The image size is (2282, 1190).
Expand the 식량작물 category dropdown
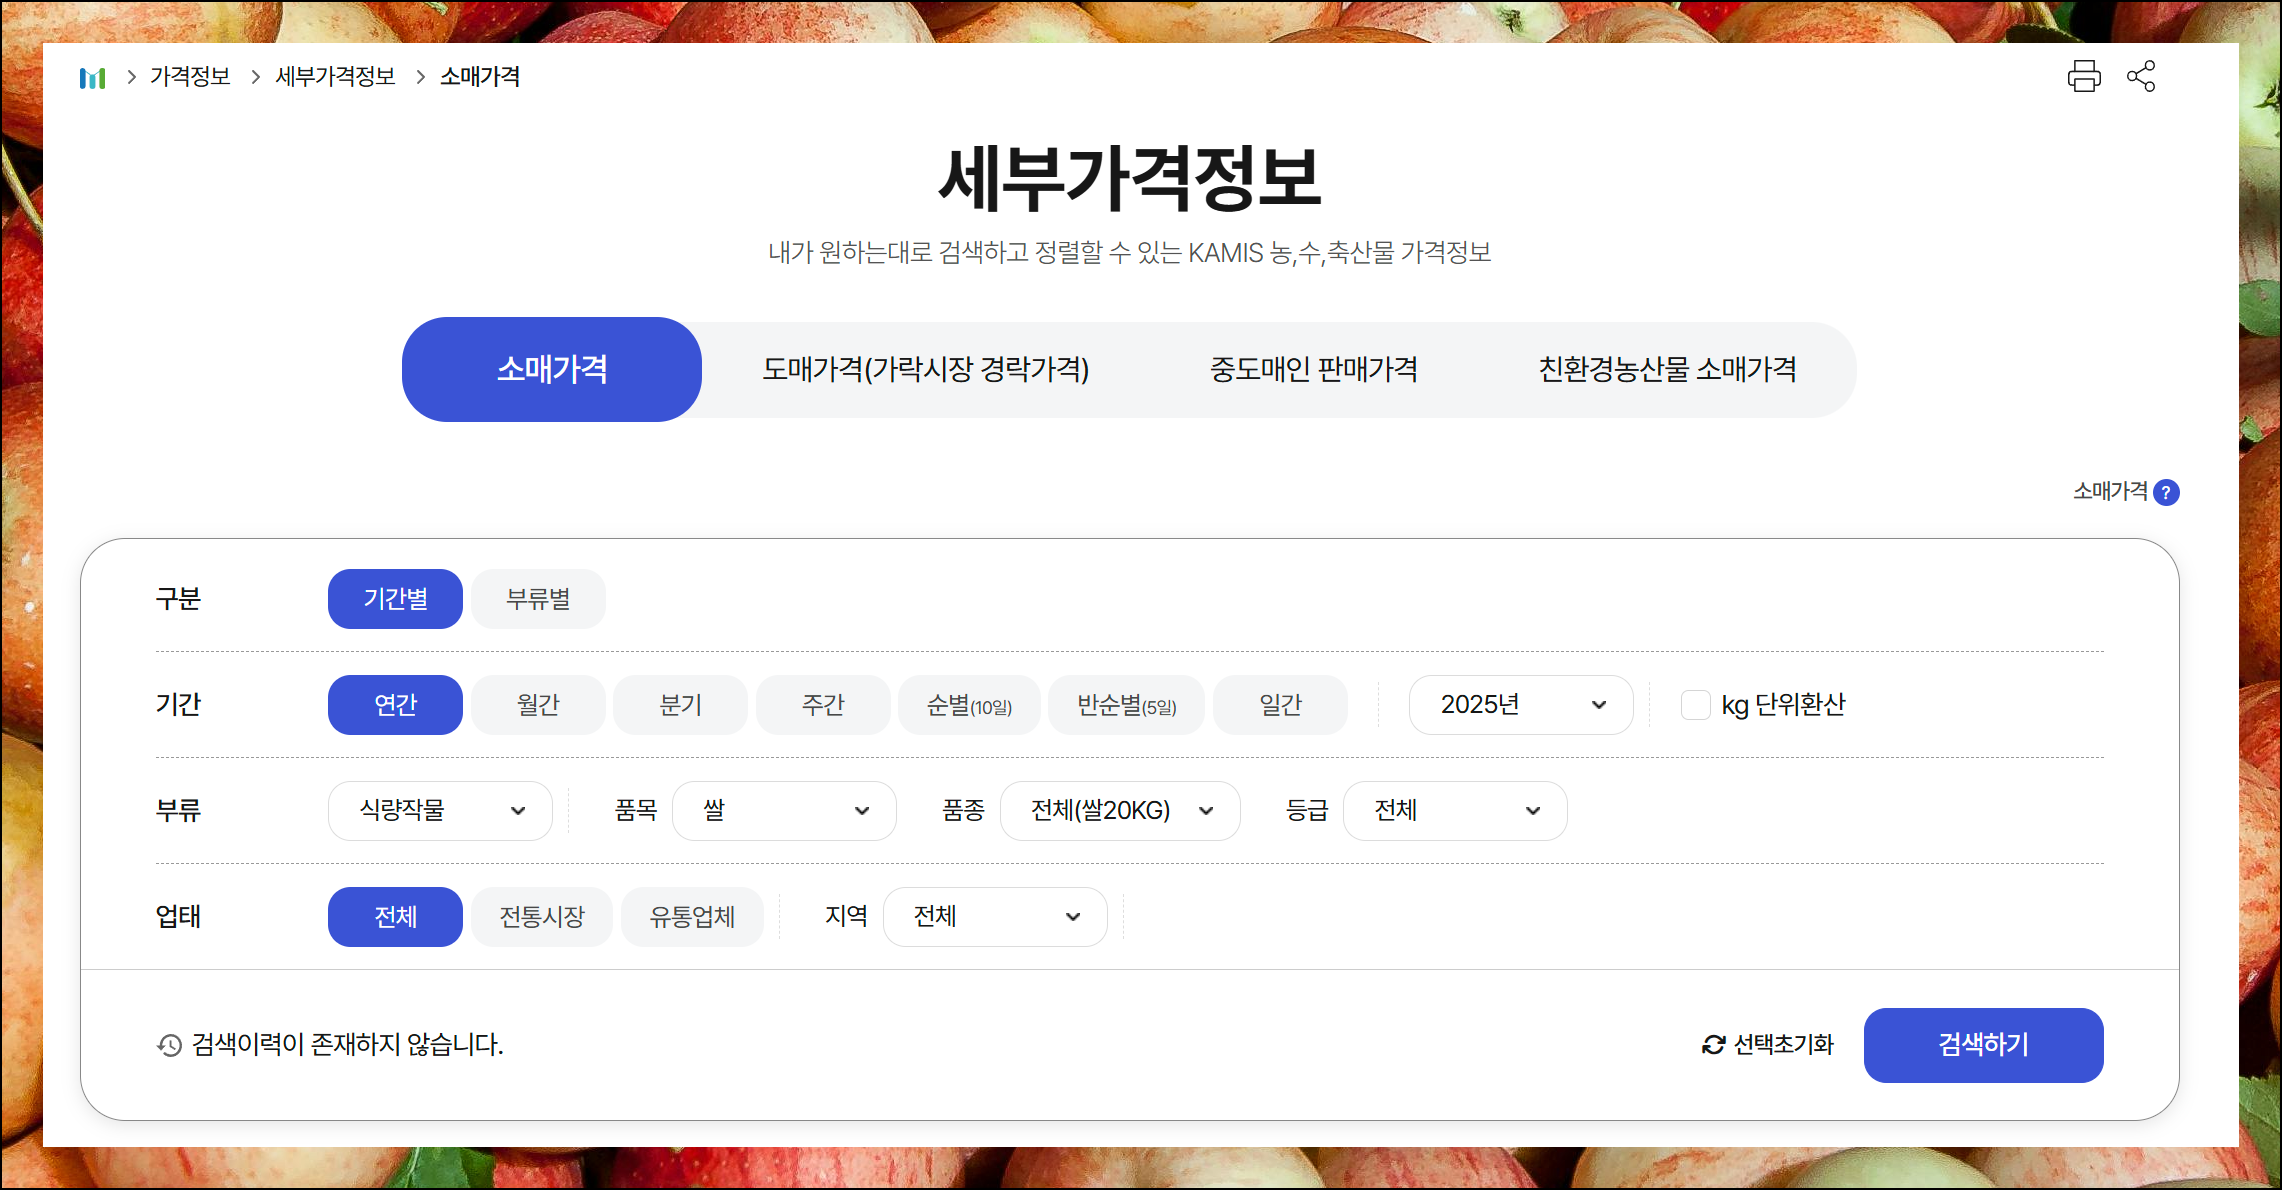[x=440, y=811]
